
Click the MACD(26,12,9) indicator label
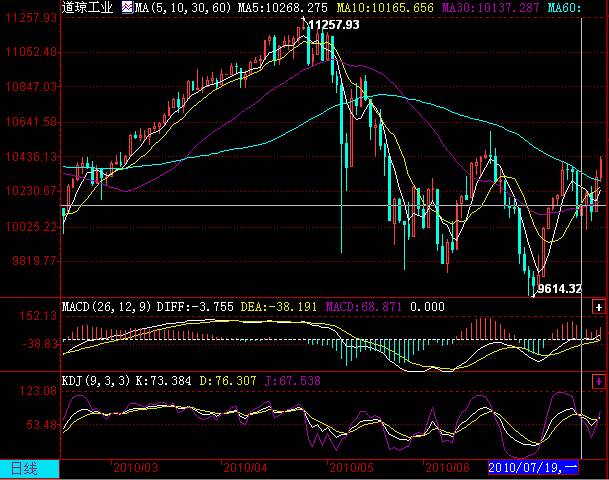[106, 307]
